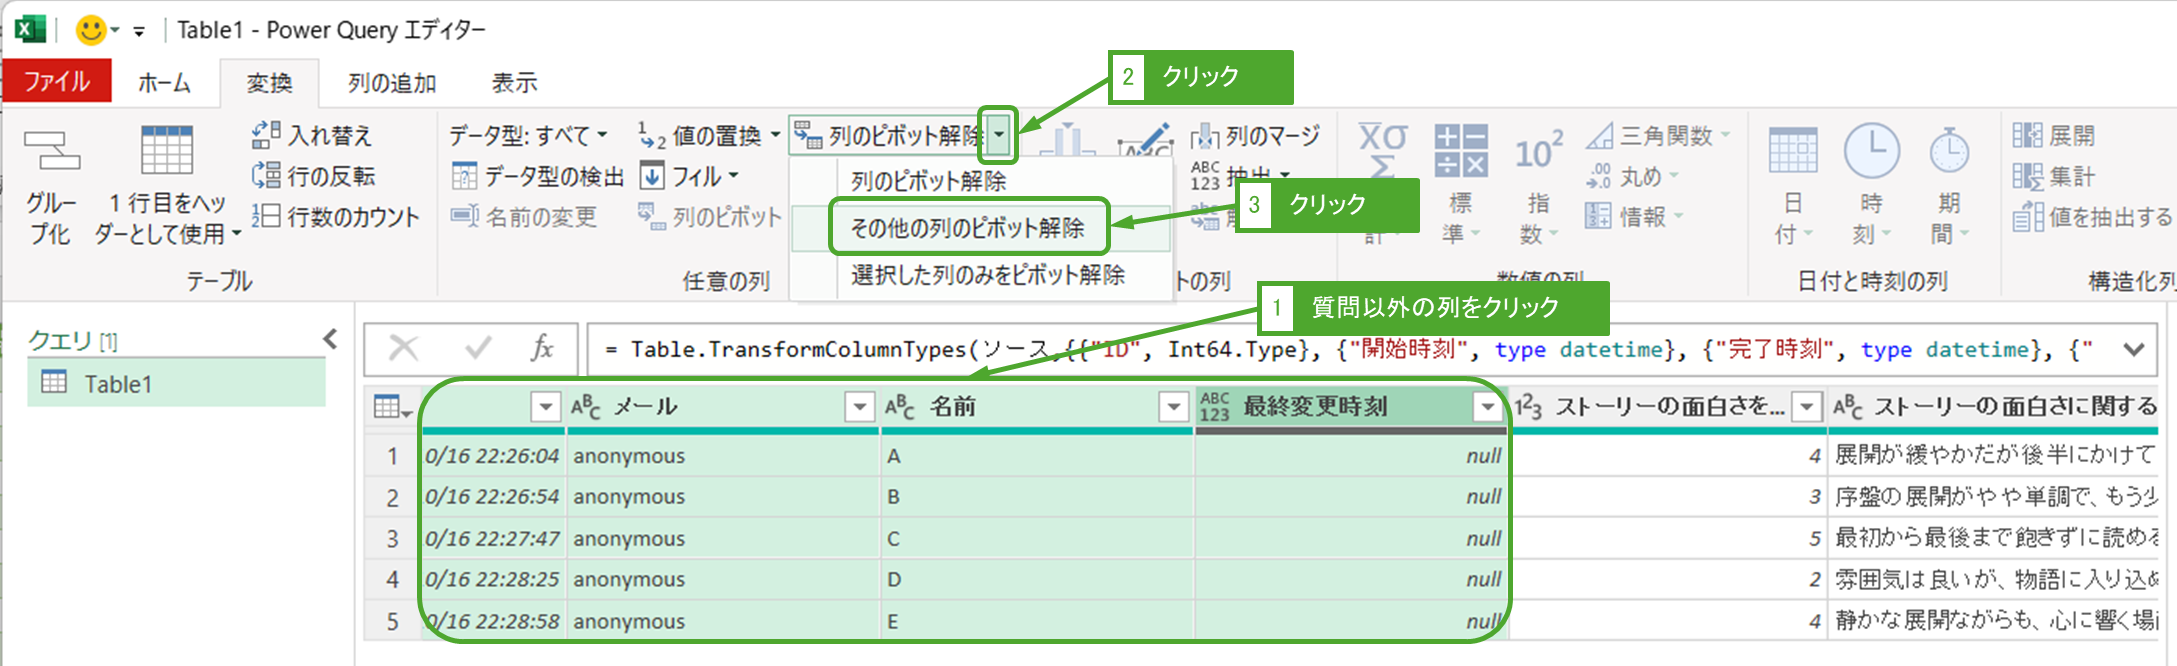
Task: Select Table1 in the query list
Action: [117, 384]
